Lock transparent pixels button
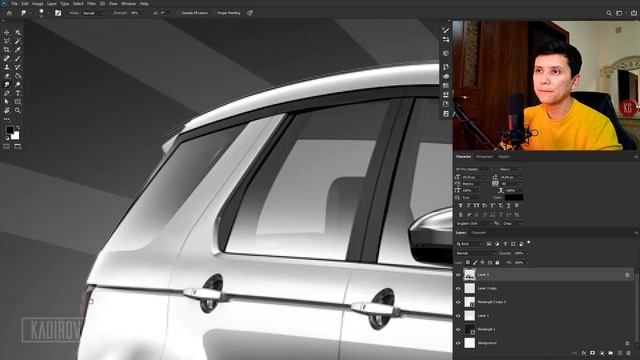 click(x=468, y=262)
